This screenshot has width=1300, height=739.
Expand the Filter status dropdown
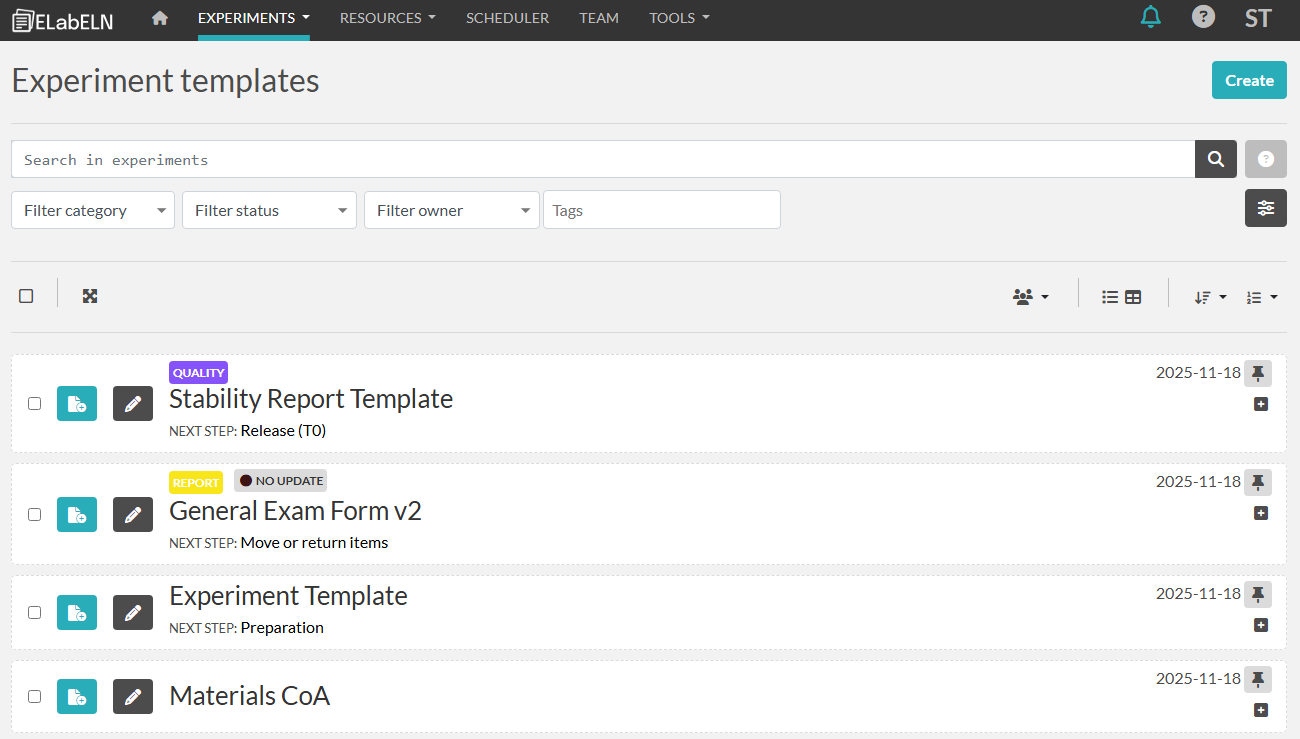[x=269, y=210]
